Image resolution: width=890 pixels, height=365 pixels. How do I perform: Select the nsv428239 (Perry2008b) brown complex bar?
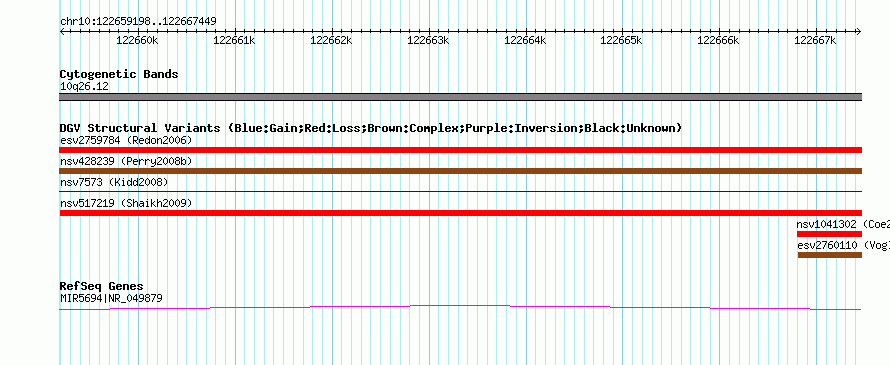point(460,171)
